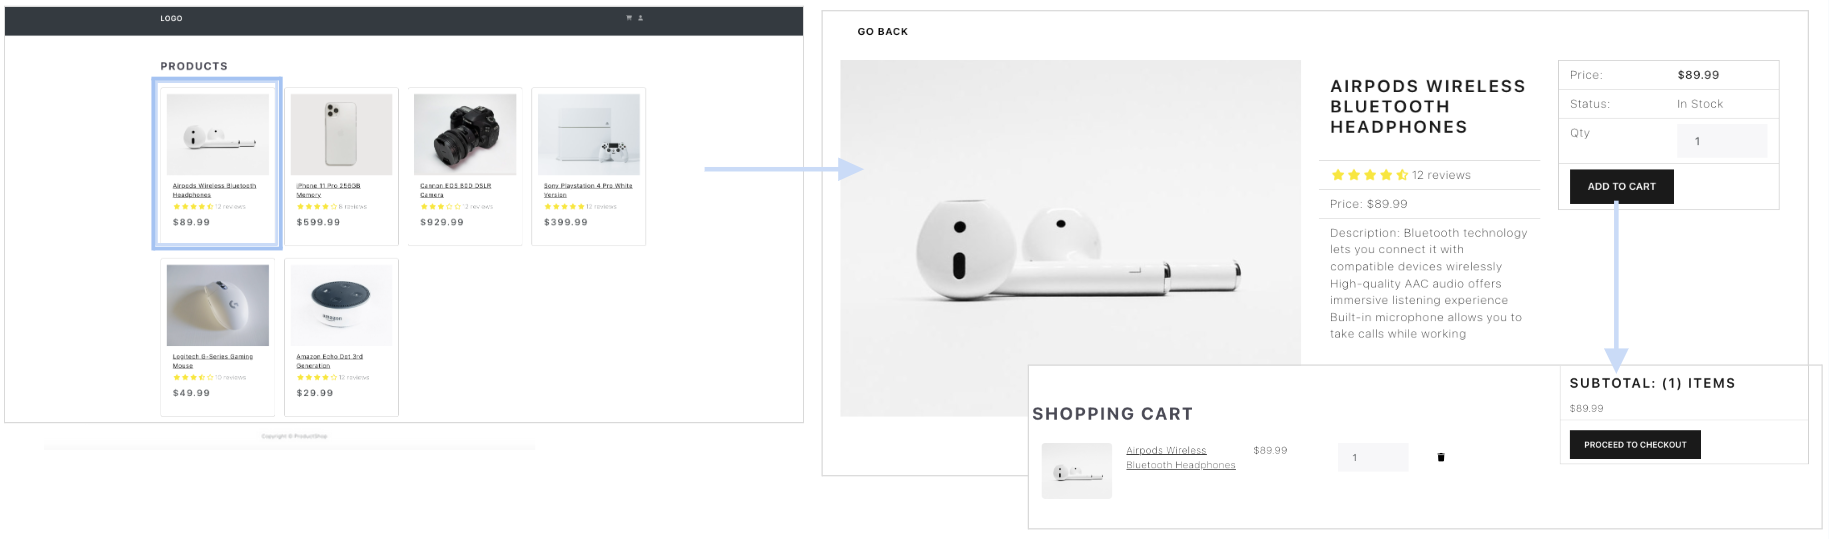
Task: Click the large Airpods product image
Action: tap(1070, 238)
